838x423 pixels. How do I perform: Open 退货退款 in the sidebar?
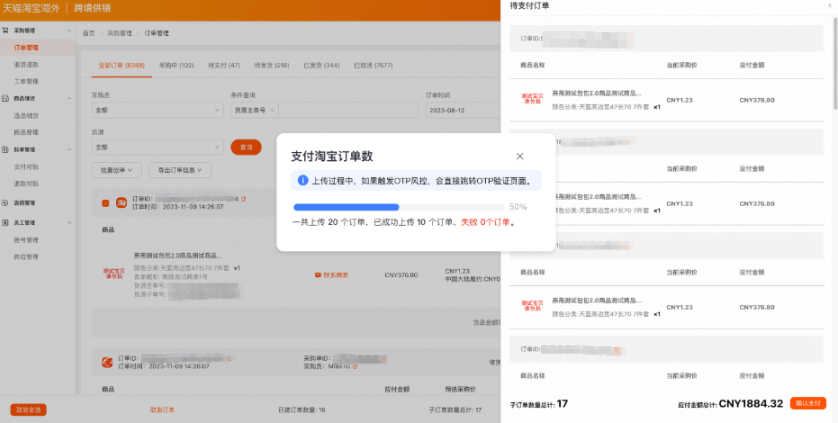[x=26, y=64]
